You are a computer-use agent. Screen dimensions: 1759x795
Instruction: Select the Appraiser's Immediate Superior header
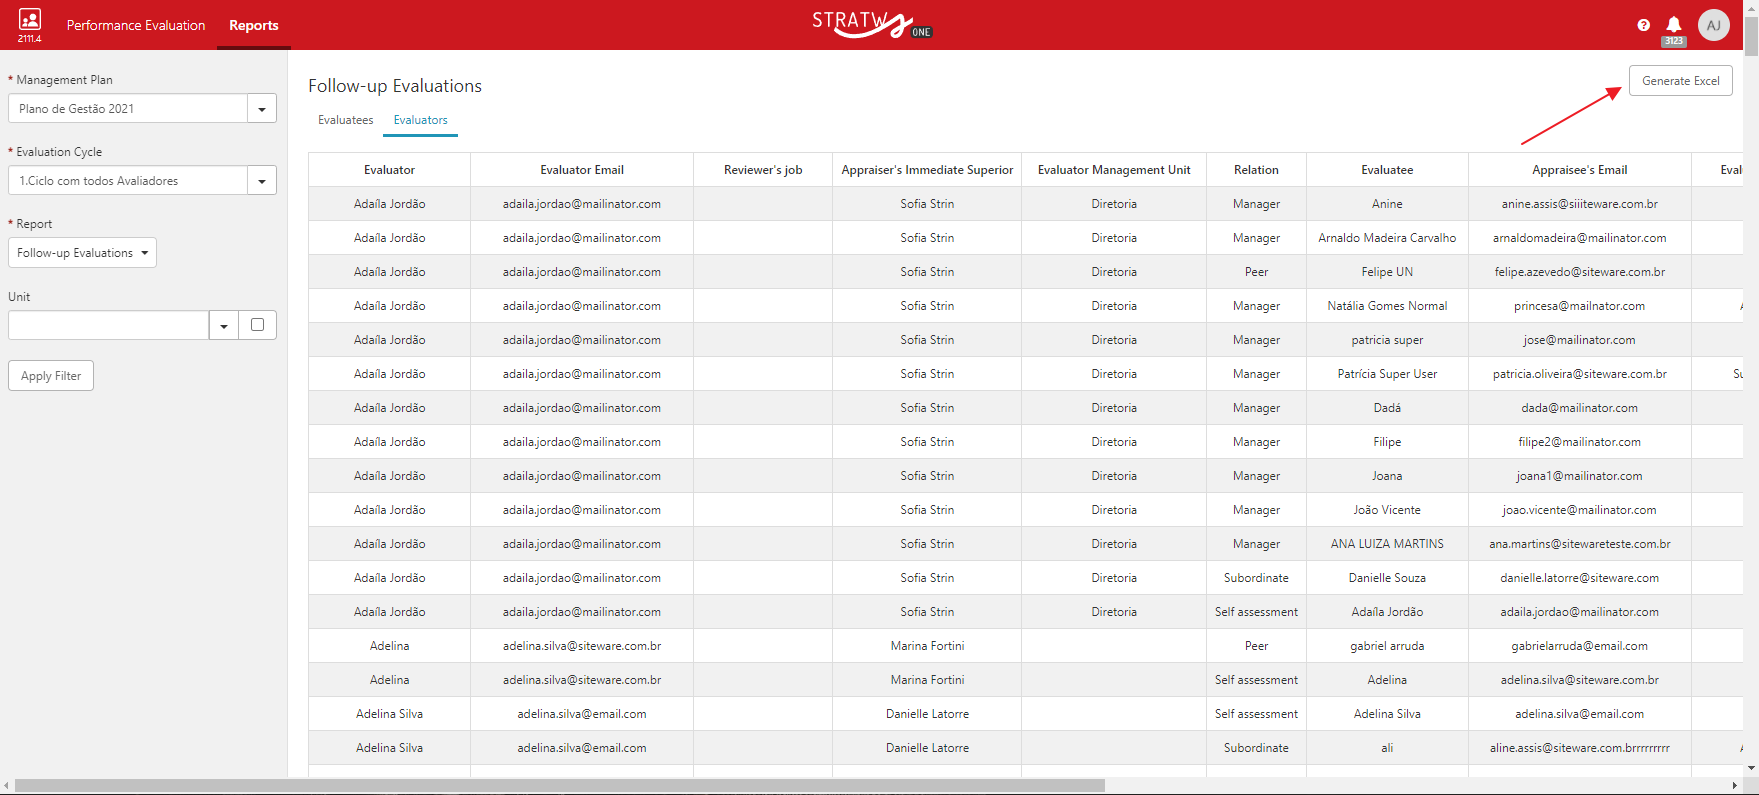927,170
